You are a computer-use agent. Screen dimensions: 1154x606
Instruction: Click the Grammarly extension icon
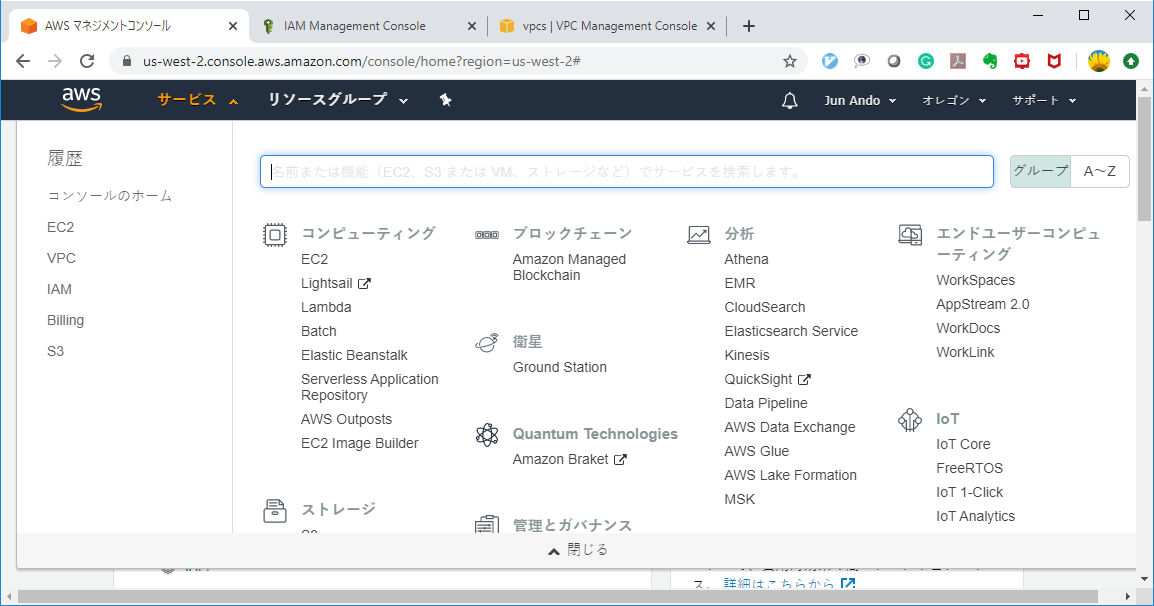[926, 61]
